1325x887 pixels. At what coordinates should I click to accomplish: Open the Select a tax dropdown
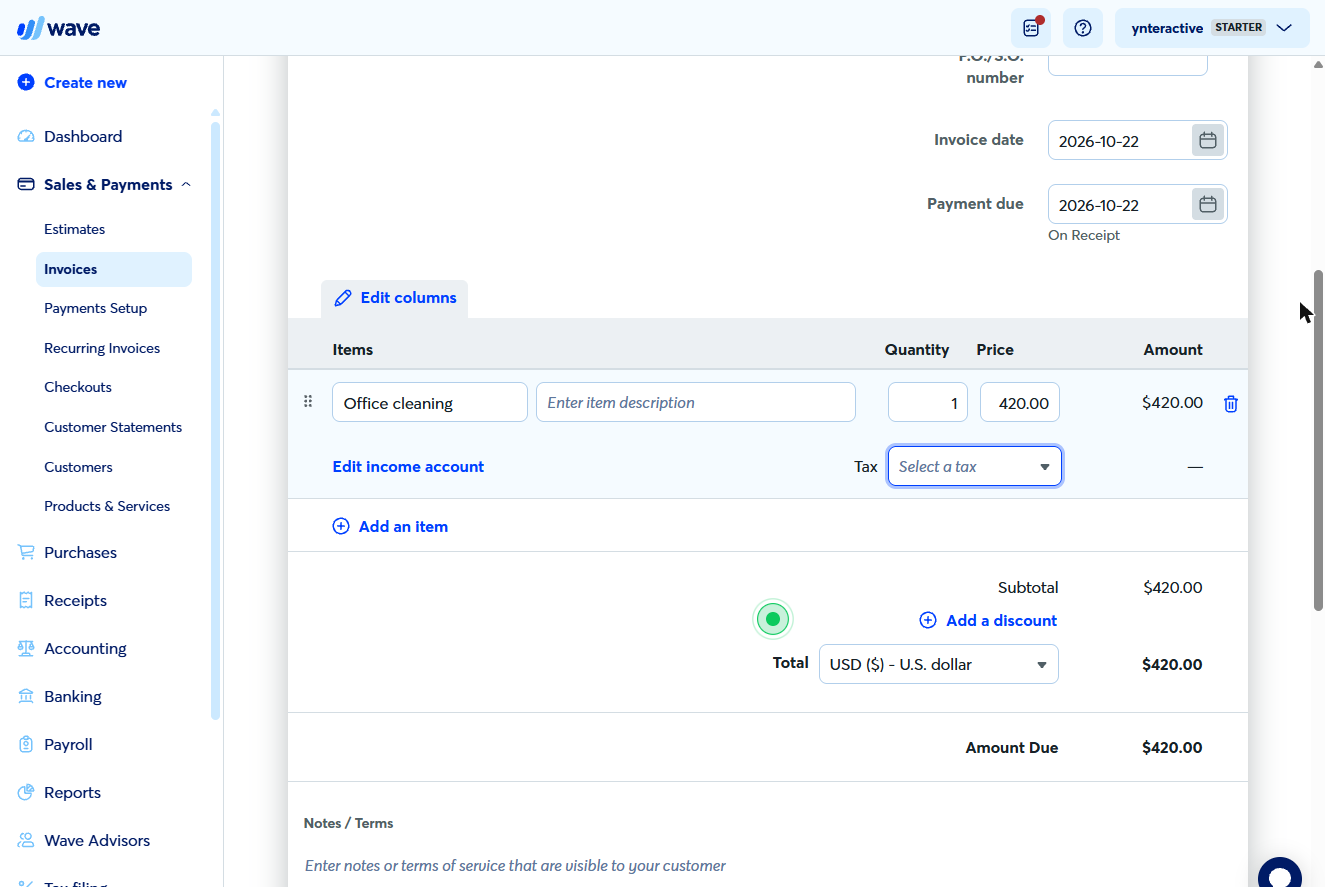(x=975, y=467)
